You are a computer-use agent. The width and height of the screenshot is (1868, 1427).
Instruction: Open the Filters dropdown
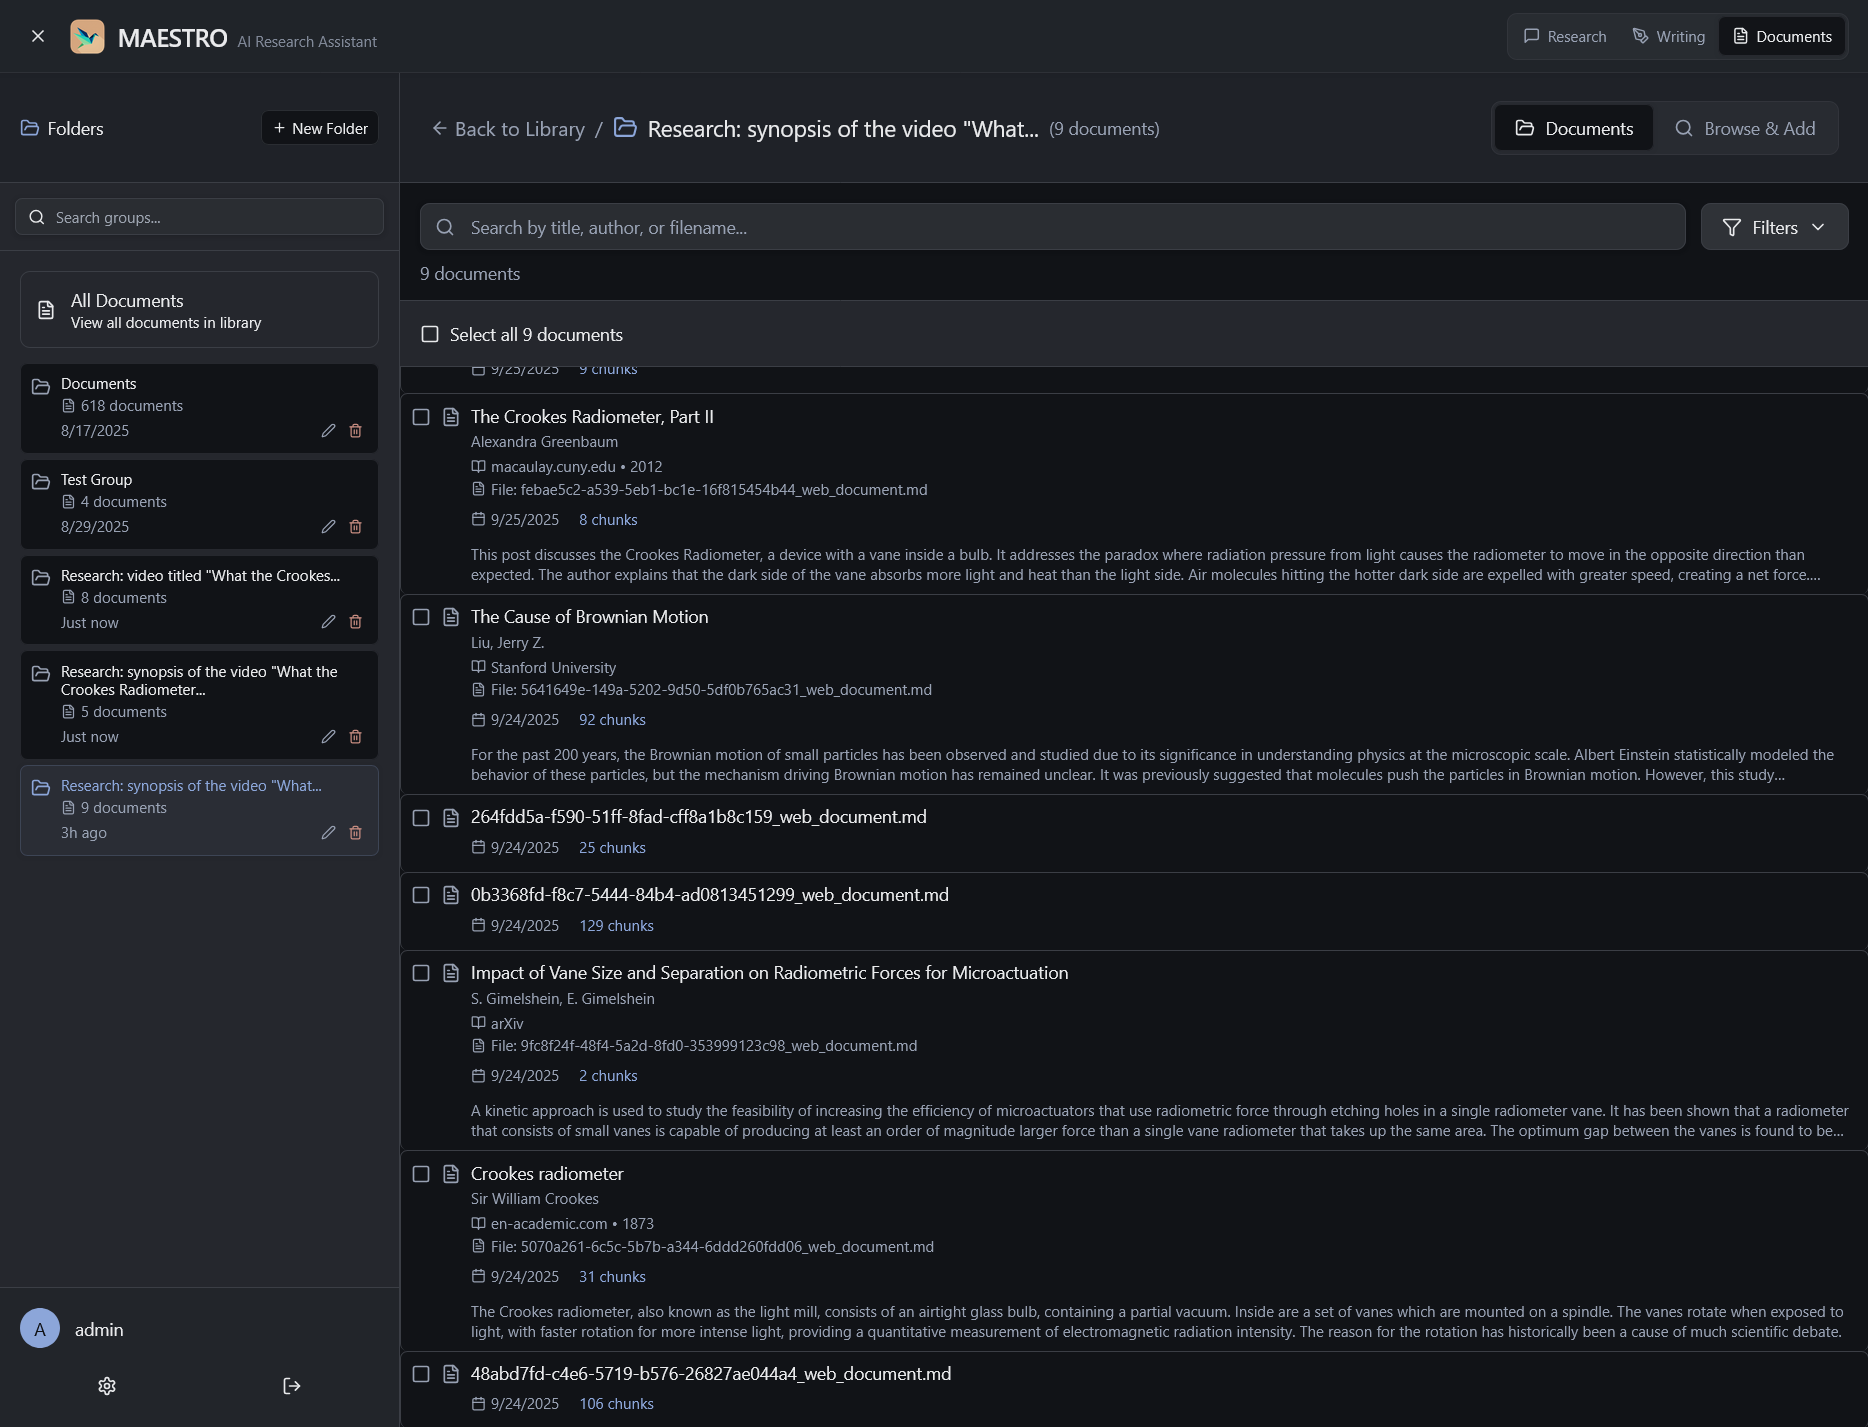tap(1774, 228)
